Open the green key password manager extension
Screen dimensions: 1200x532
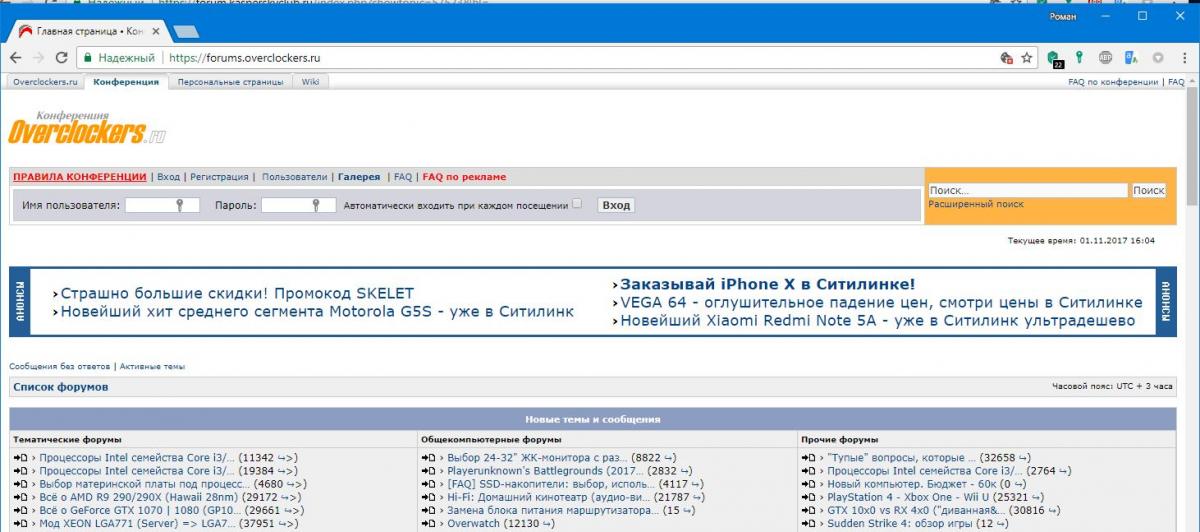point(1080,58)
